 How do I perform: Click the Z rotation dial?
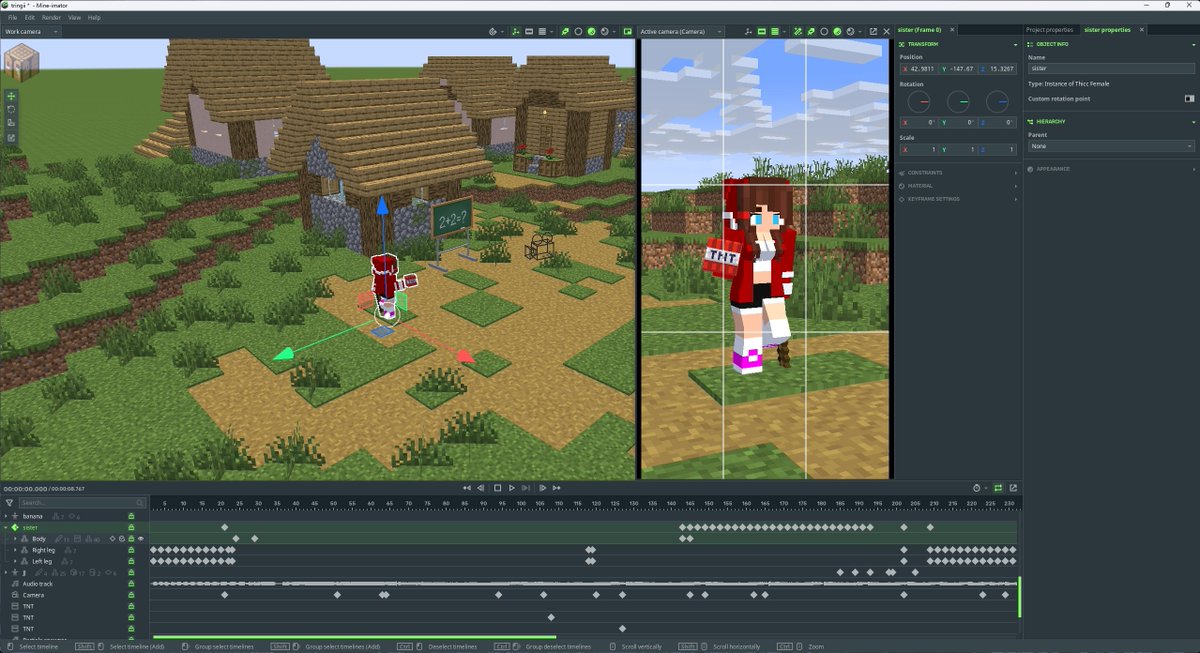[998, 101]
